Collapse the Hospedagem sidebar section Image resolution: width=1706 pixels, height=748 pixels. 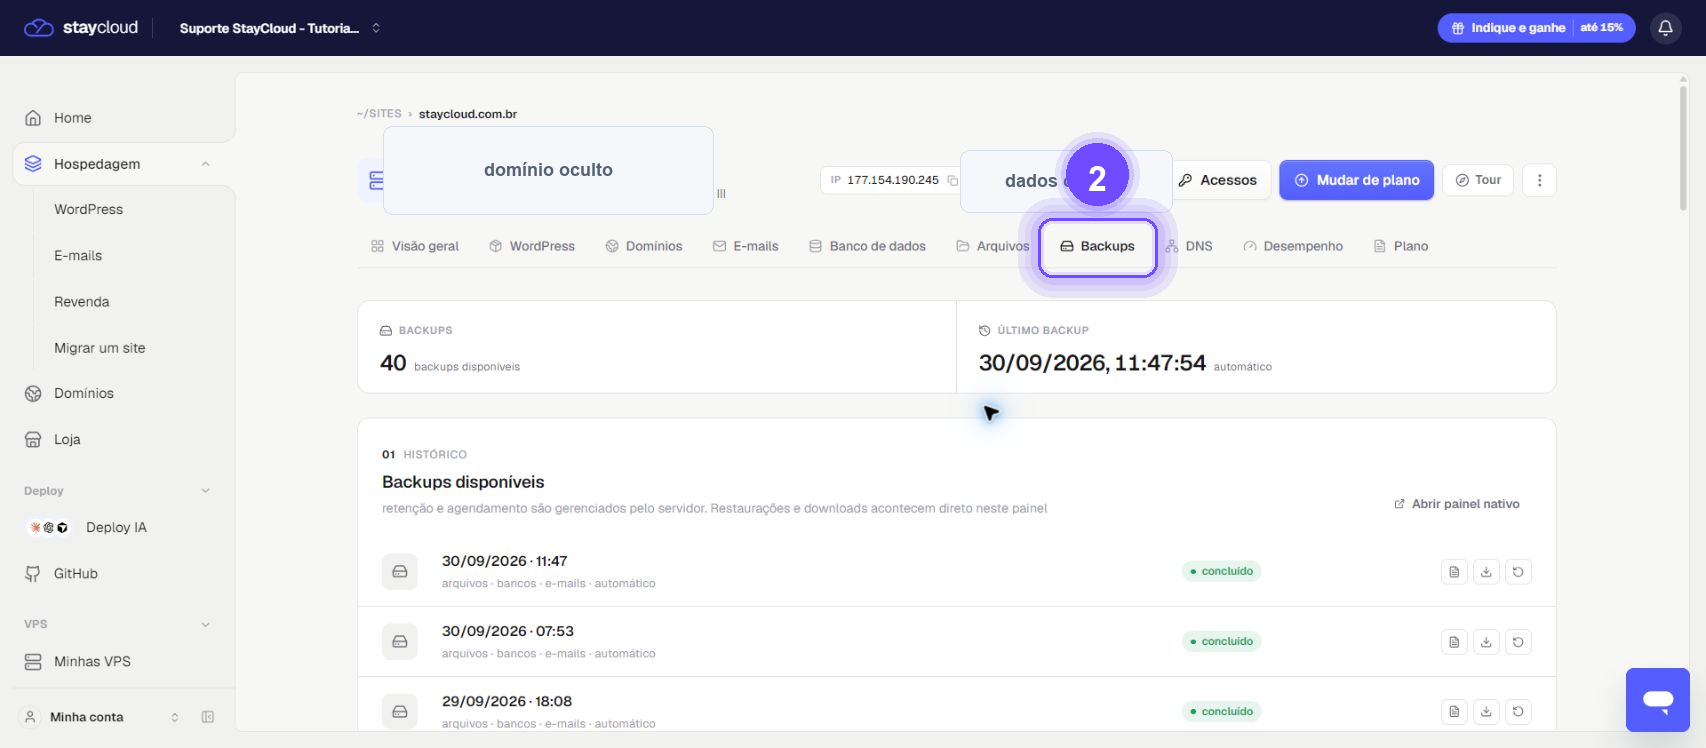click(205, 164)
